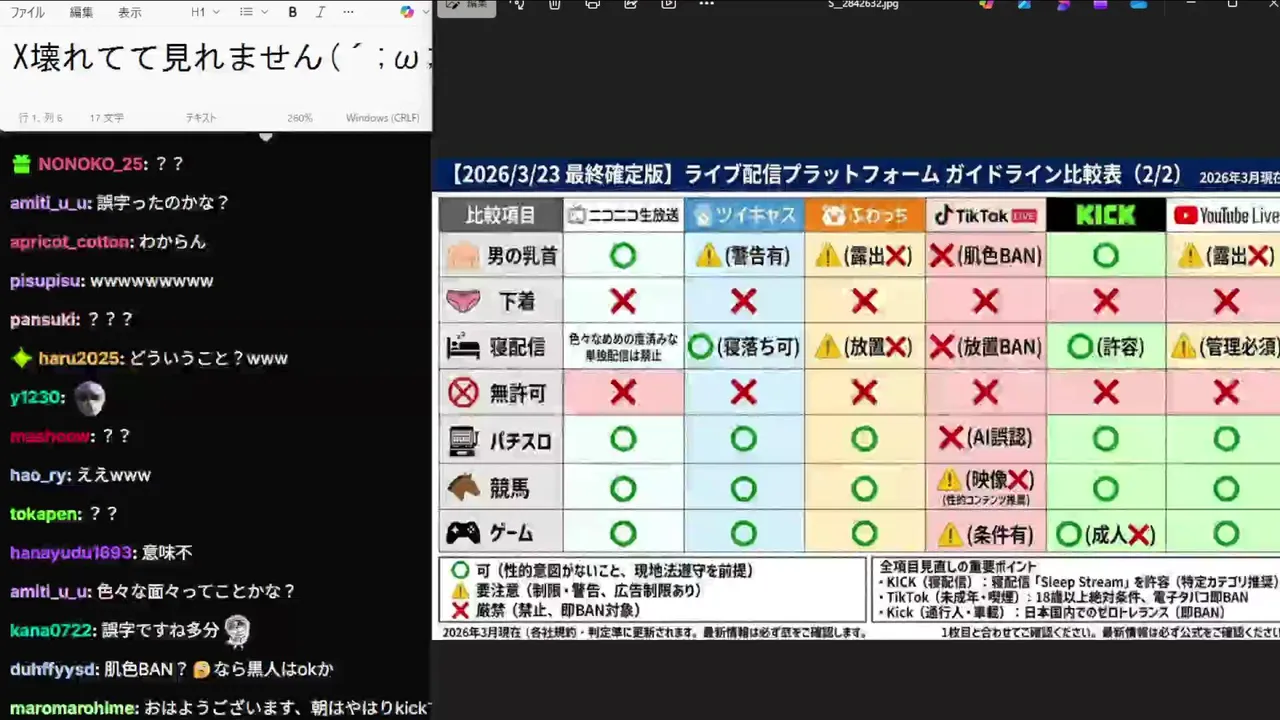Click the ツイキャス column header
Screen dimensions: 1280x720
click(x=745, y=215)
